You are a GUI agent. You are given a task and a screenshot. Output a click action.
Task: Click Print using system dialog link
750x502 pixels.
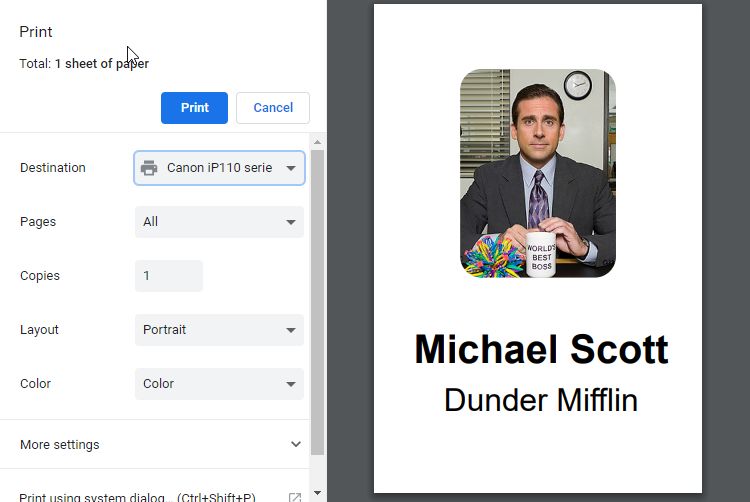(137, 497)
